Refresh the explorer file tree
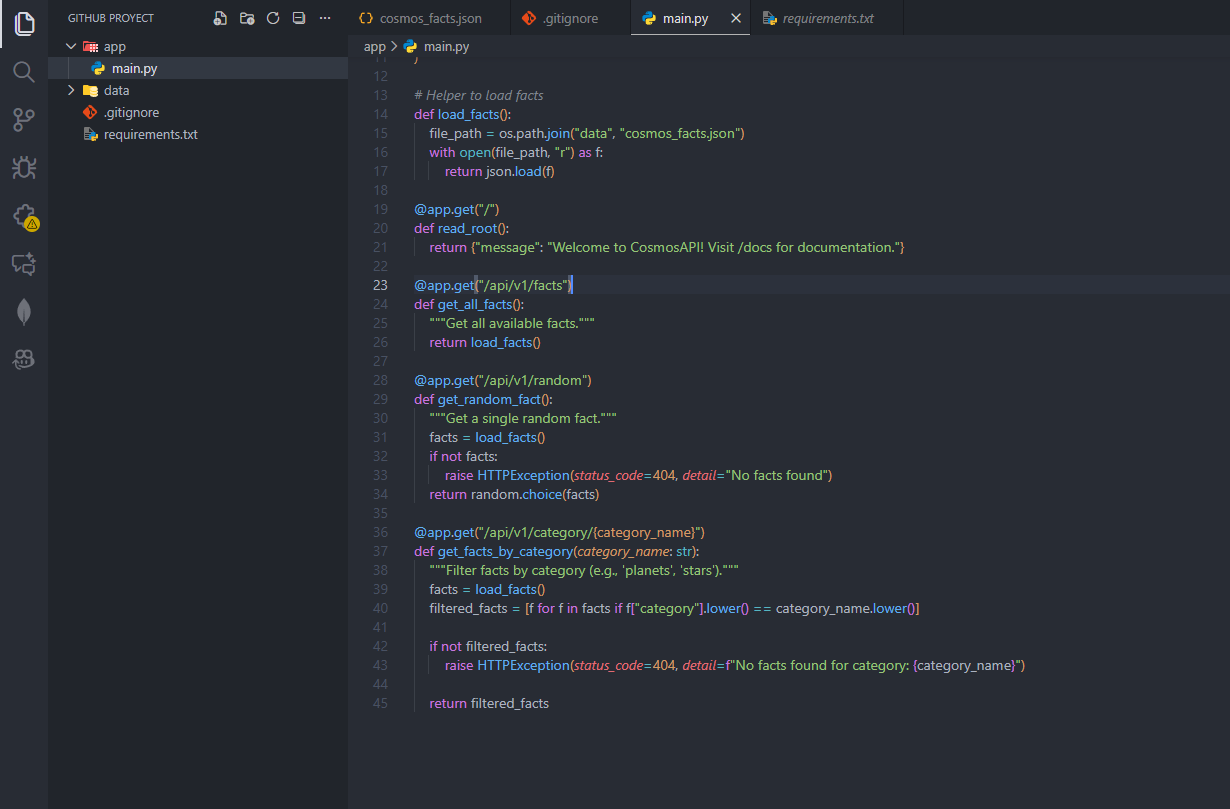The image size is (1230, 809). coord(272,18)
